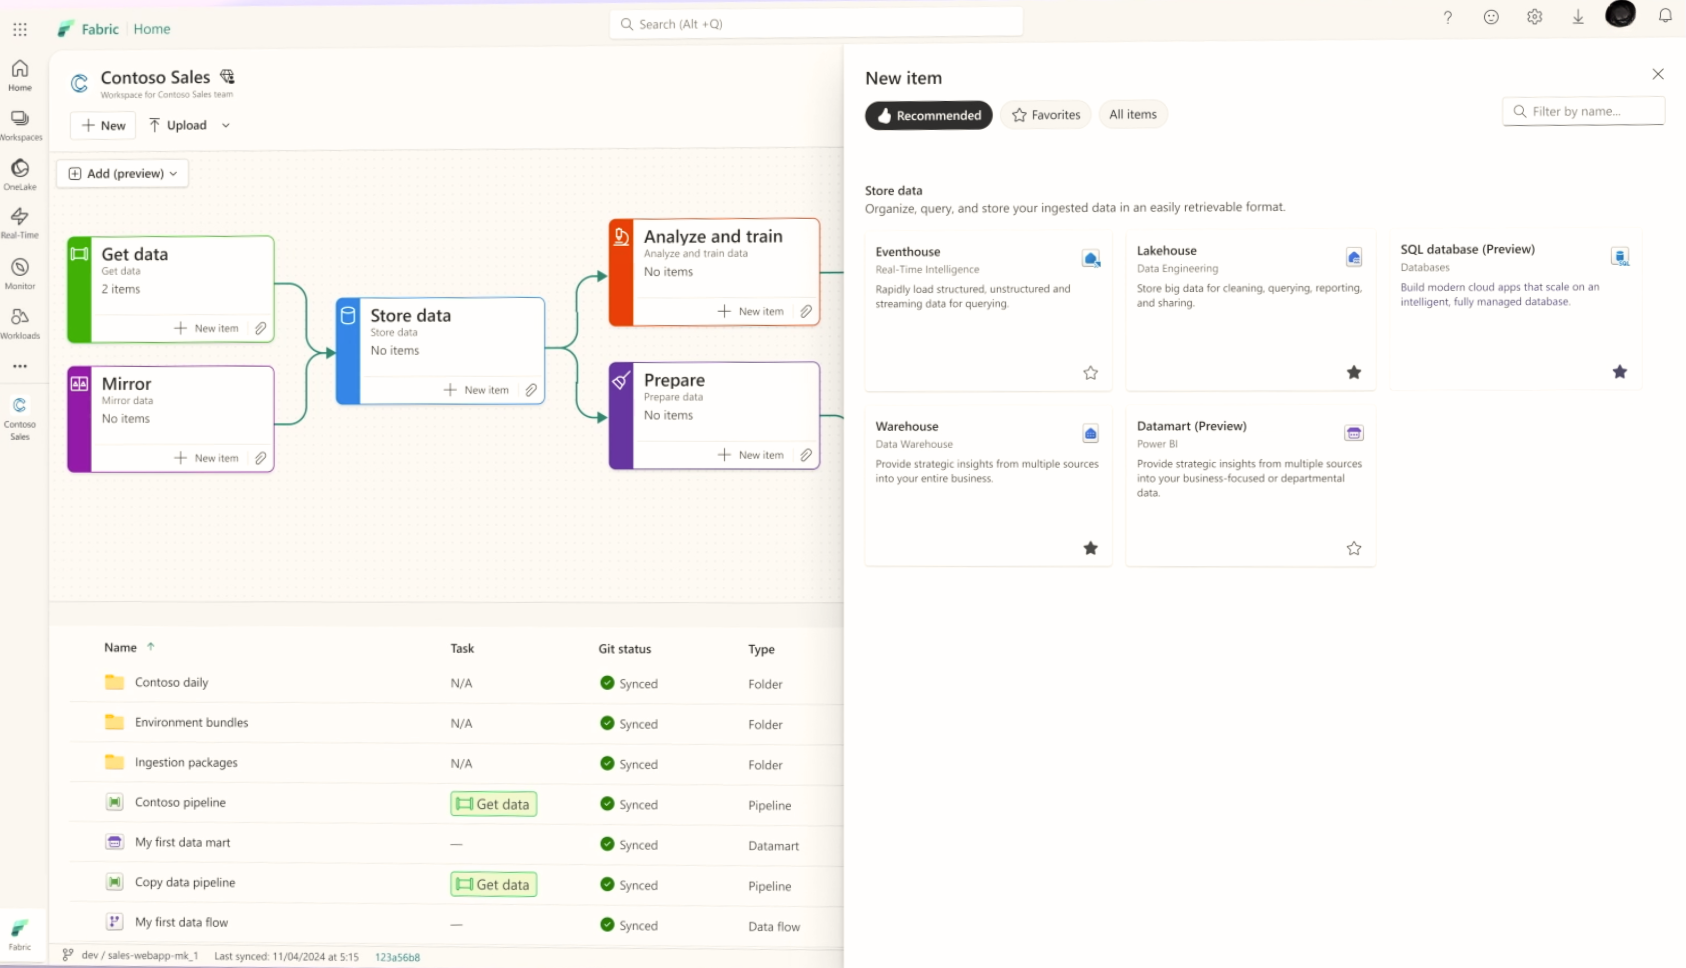Image resolution: width=1686 pixels, height=968 pixels.
Task: Select the Get data task card title
Action: (x=134, y=254)
